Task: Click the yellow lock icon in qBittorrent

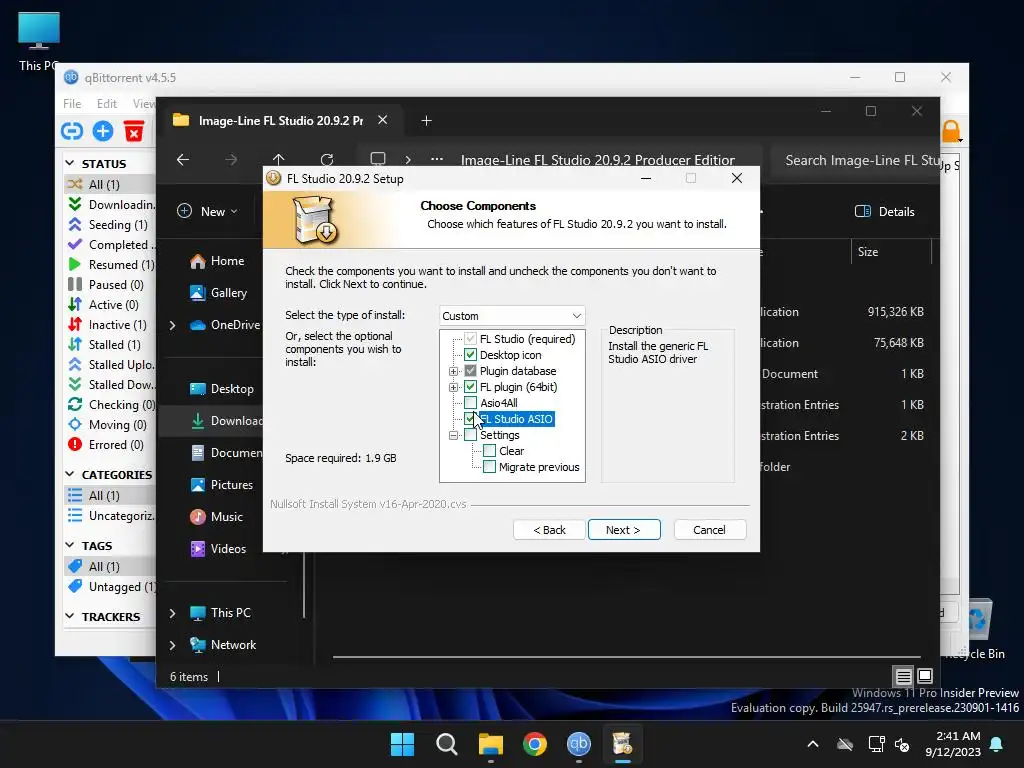Action: coord(951,131)
